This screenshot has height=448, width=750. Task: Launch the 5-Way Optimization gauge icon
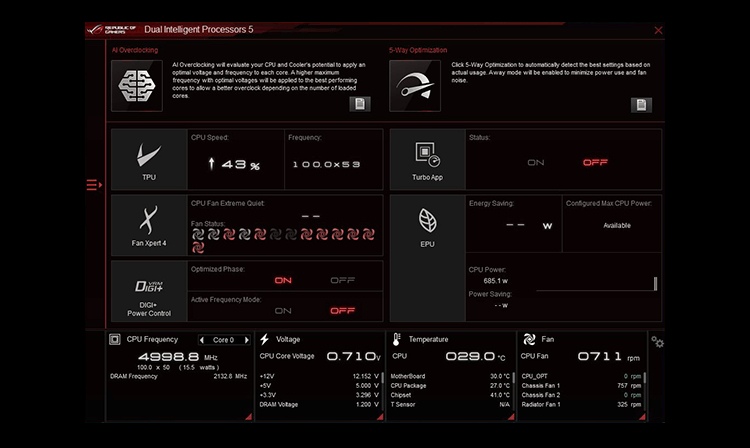[x=415, y=86]
